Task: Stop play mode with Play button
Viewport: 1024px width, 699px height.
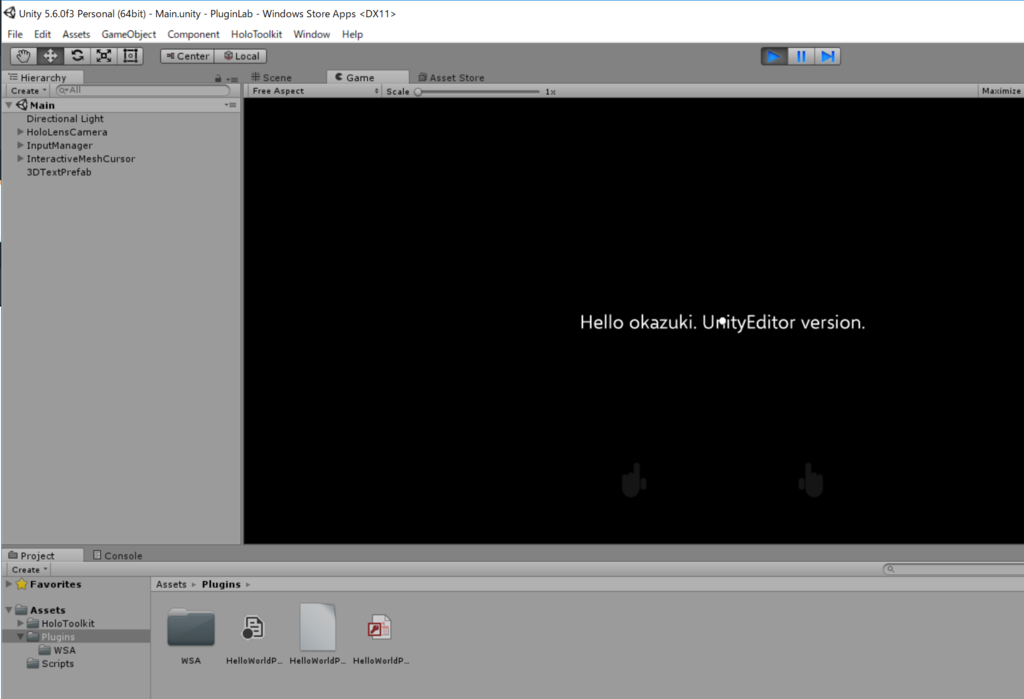Action: click(774, 56)
